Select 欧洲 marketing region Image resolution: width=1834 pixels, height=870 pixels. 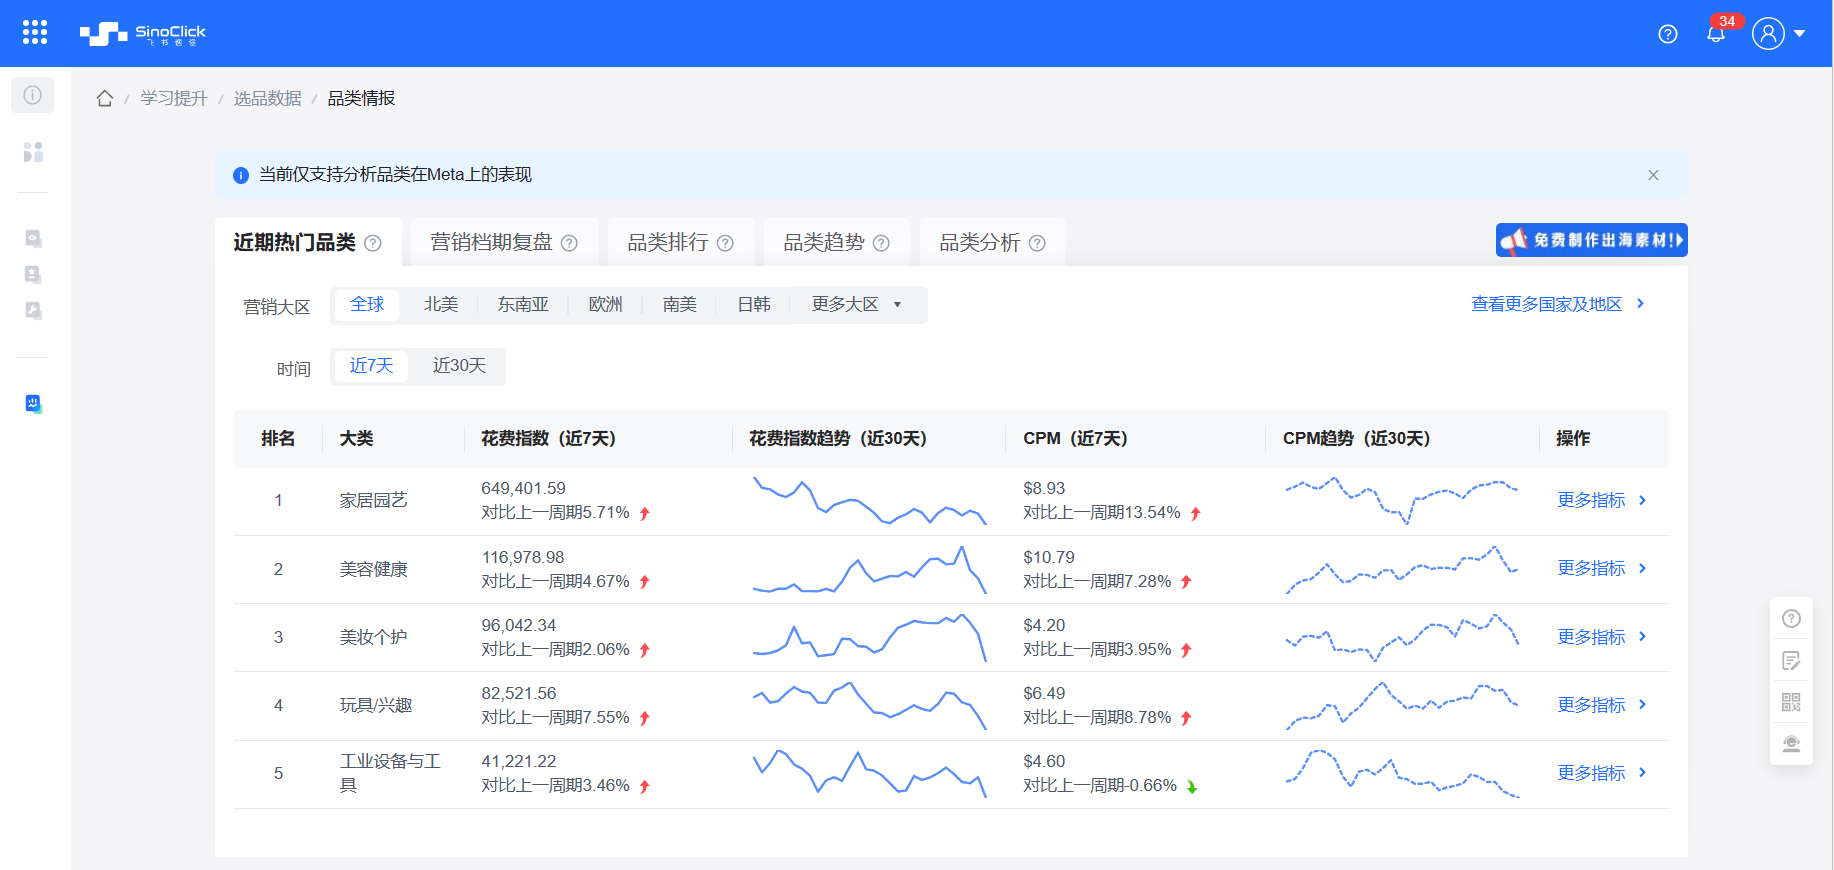click(x=606, y=305)
